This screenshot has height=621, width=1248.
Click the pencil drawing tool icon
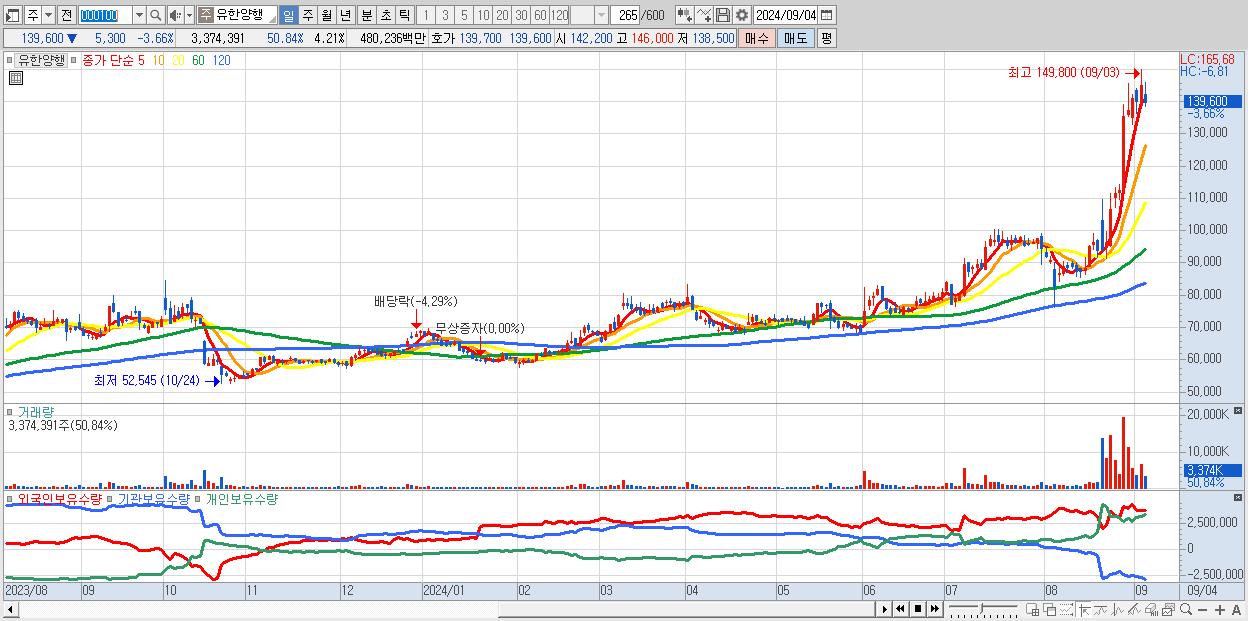(x=1134, y=609)
